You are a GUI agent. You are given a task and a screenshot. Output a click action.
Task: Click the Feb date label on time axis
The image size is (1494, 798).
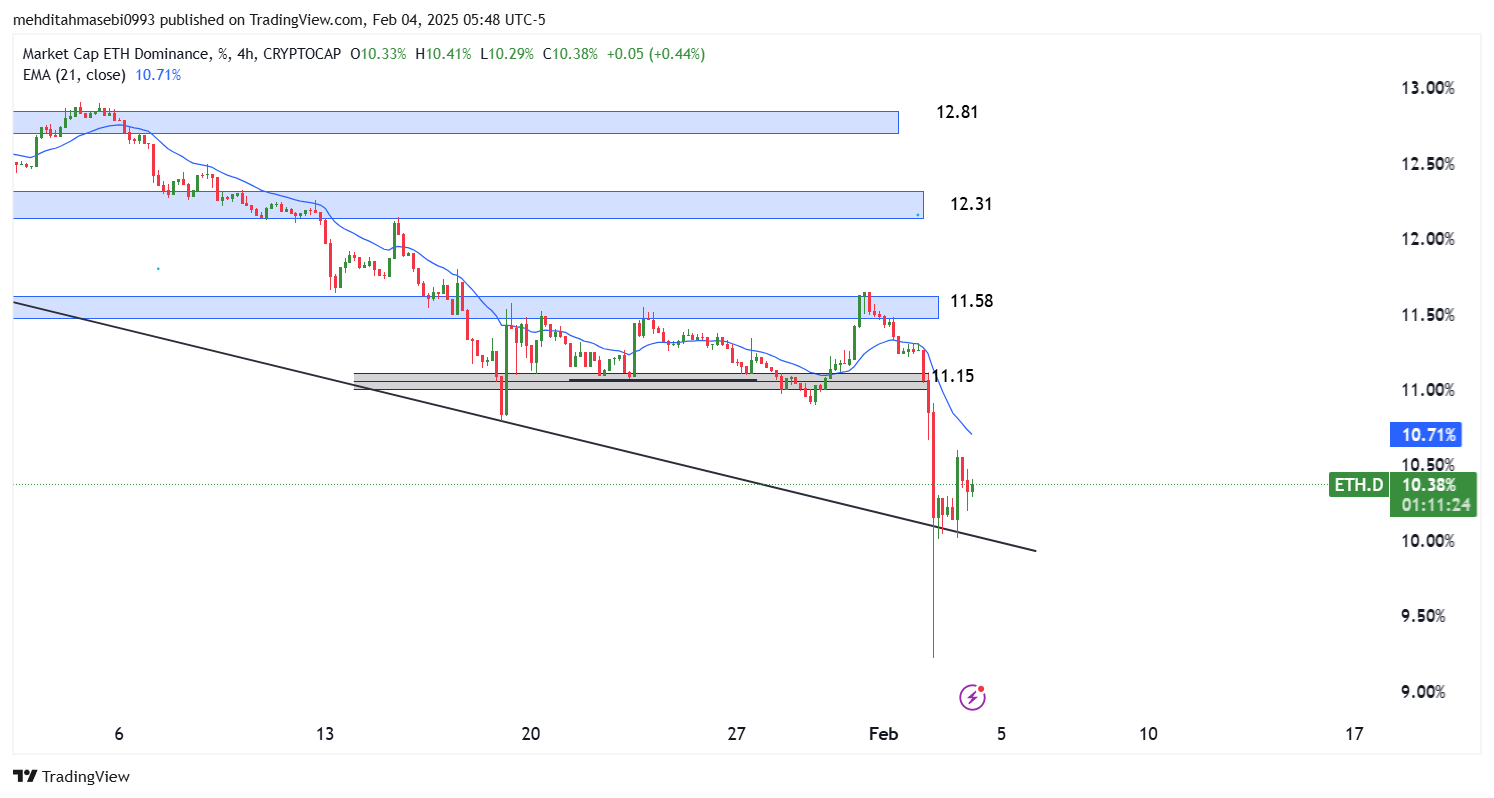coord(886,734)
